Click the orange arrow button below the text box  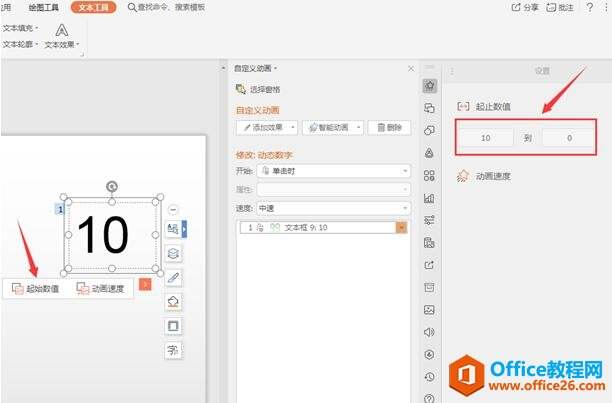[x=145, y=285]
